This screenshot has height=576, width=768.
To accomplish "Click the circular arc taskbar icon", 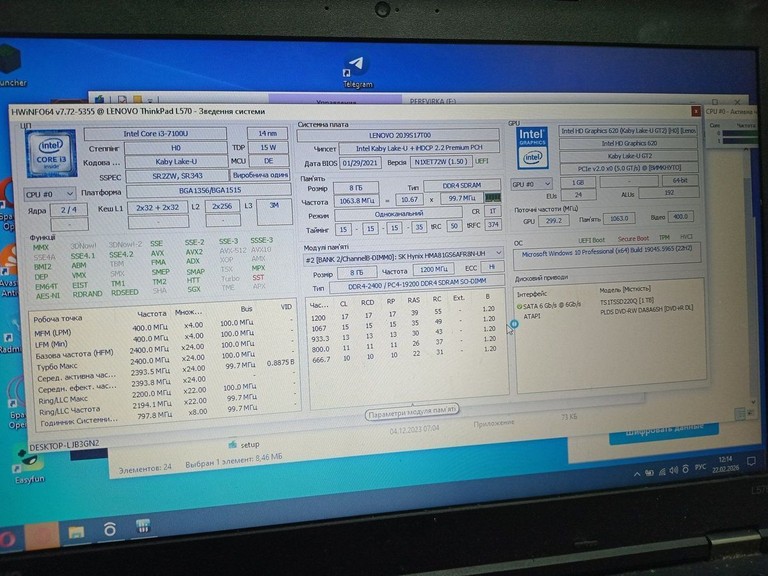I will coord(110,529).
